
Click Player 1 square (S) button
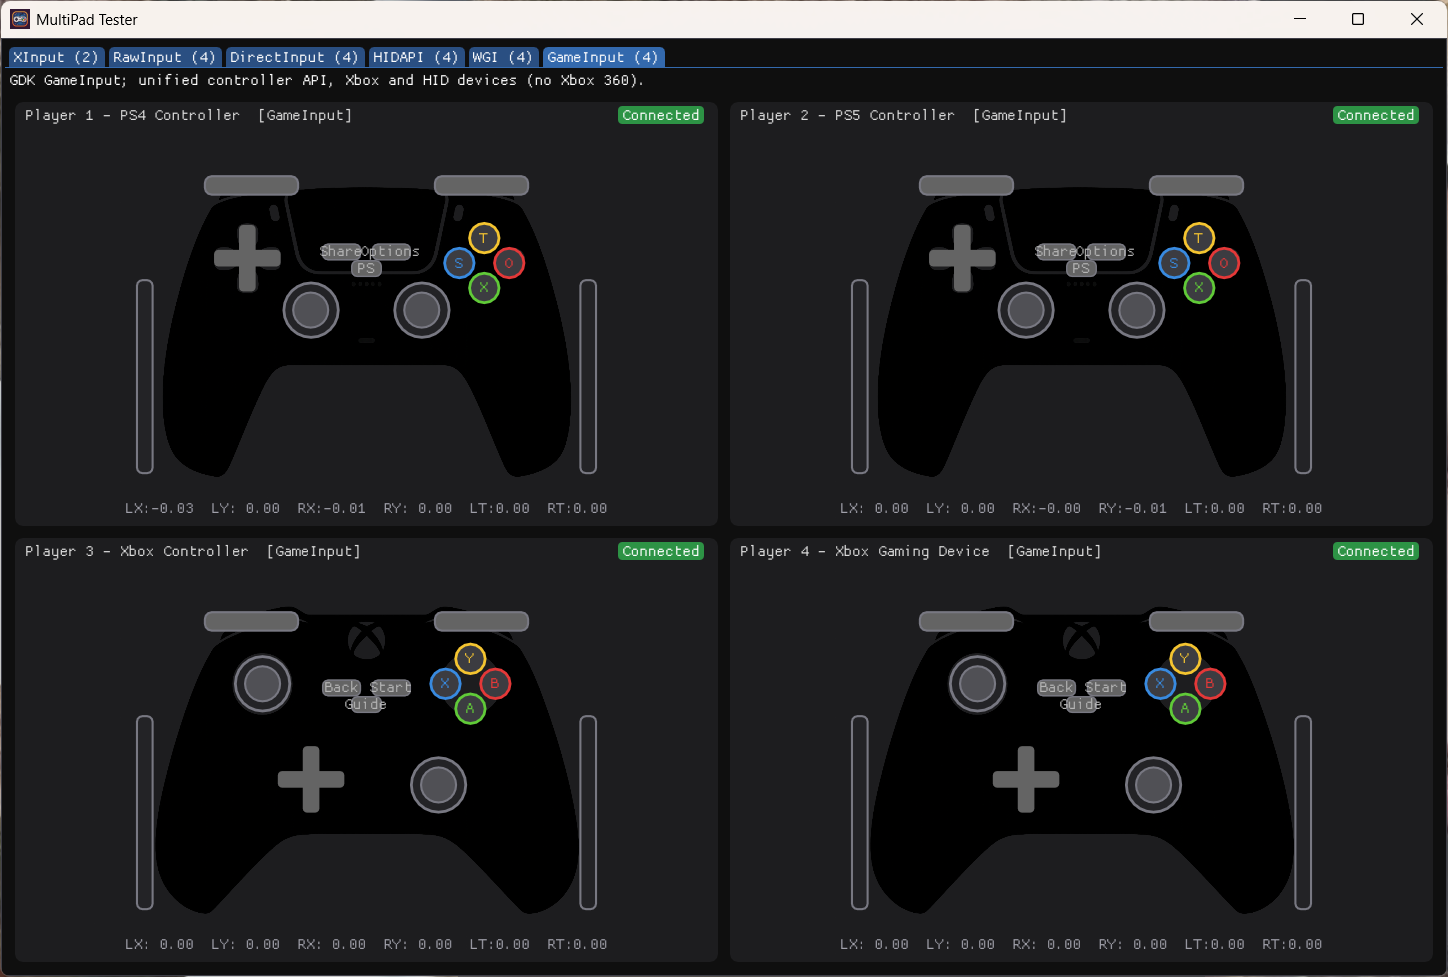click(459, 263)
